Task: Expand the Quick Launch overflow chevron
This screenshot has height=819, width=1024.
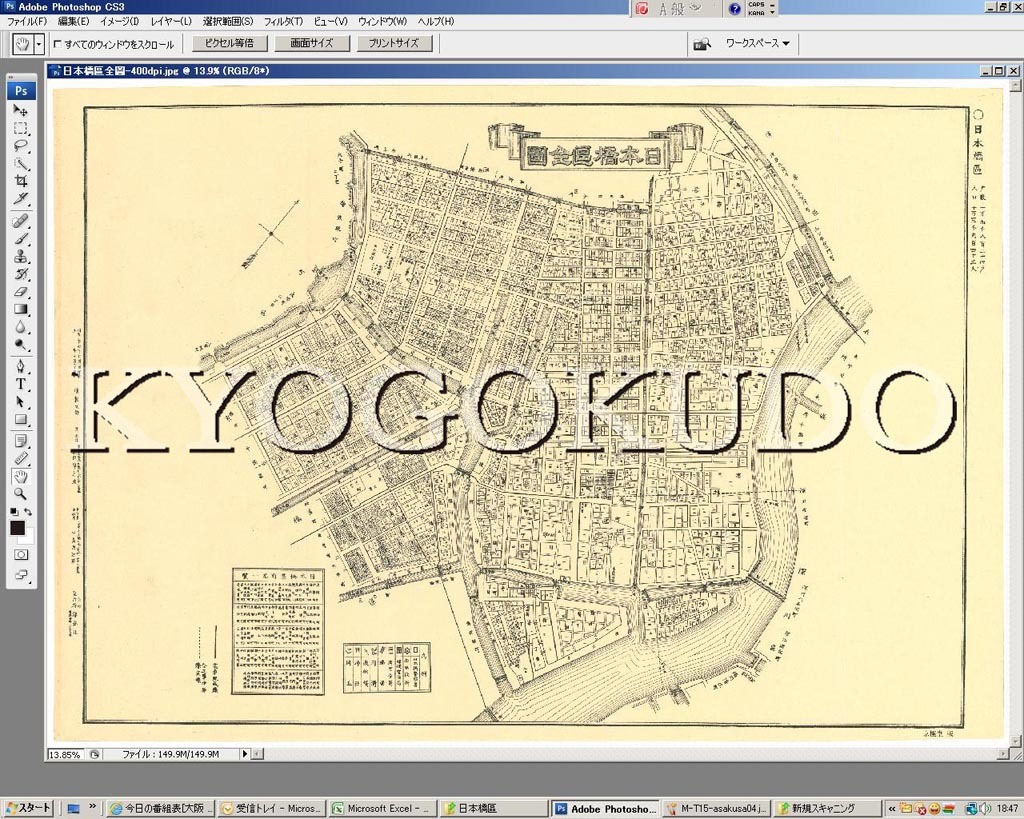Action: 92,807
